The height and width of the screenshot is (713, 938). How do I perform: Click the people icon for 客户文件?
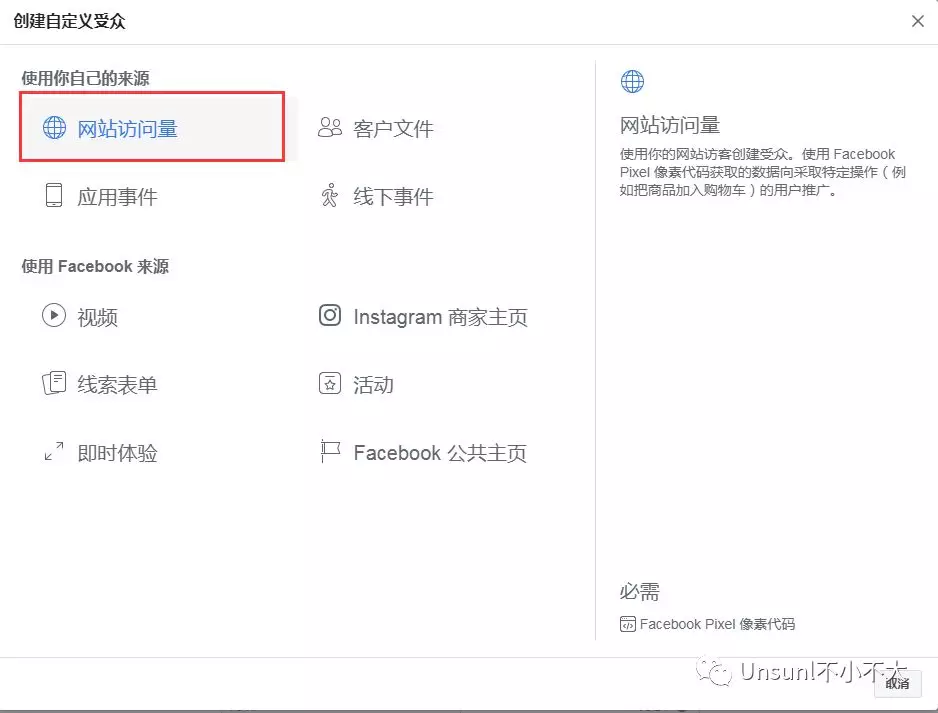(x=330, y=127)
